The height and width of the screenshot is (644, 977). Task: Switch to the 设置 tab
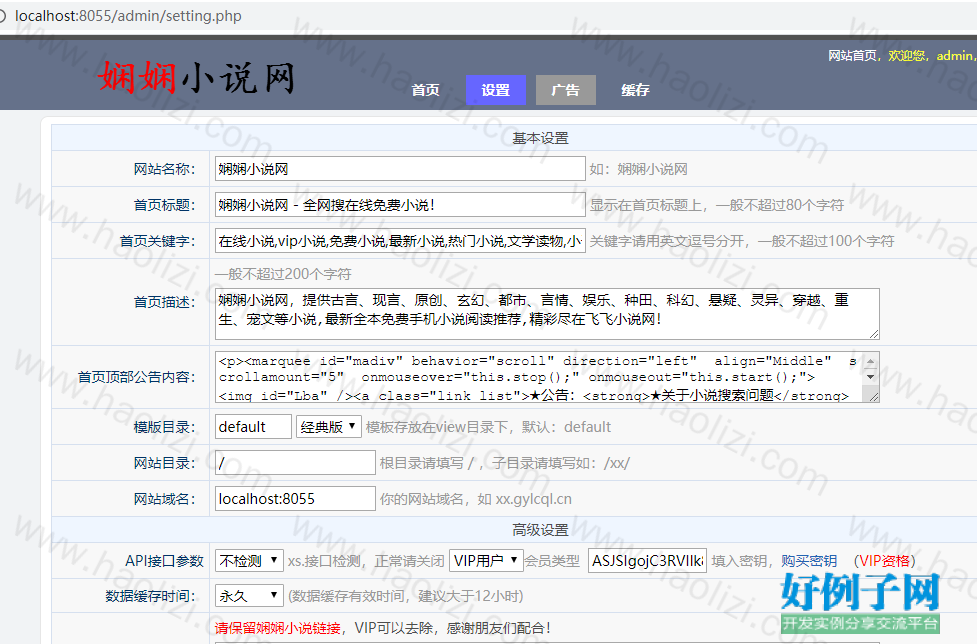point(495,90)
